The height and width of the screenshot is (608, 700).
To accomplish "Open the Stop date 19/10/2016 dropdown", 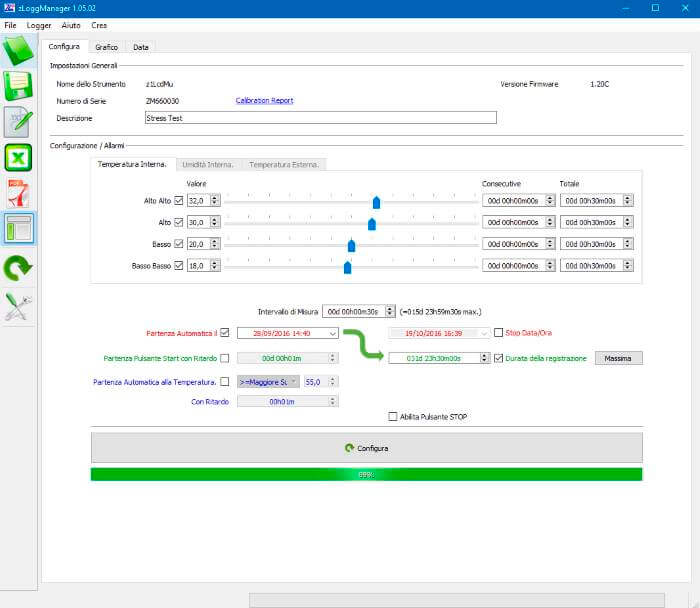I will click(x=484, y=333).
